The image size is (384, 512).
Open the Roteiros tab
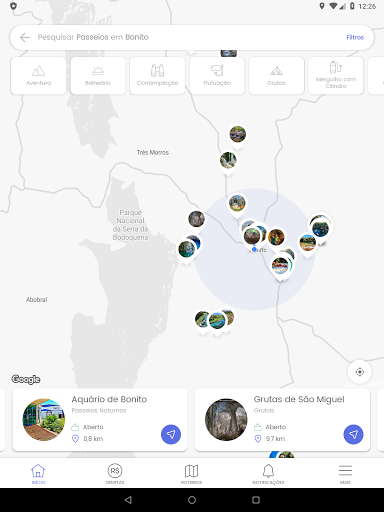(x=191, y=474)
